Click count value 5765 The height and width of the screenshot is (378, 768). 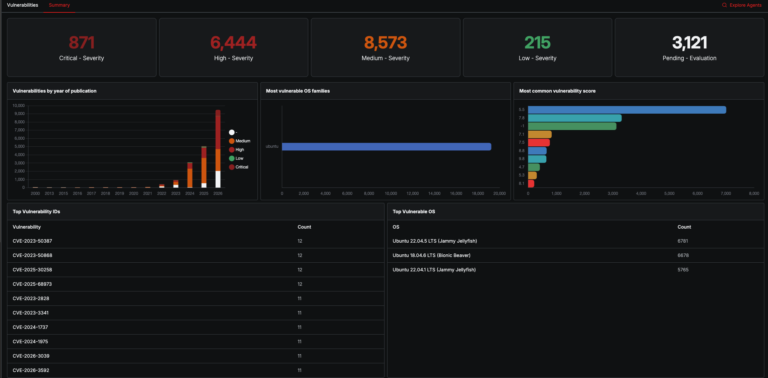pyautogui.click(x=683, y=270)
